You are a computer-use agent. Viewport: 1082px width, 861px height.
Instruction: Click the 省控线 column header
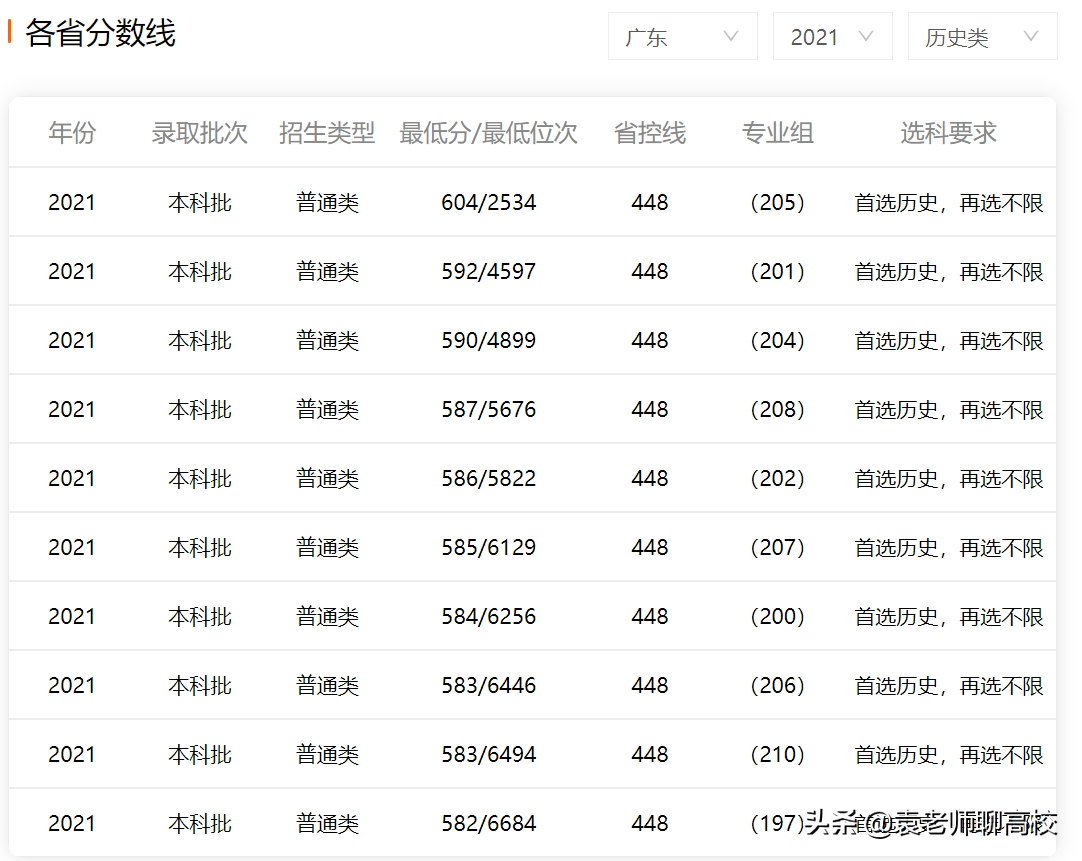click(650, 132)
